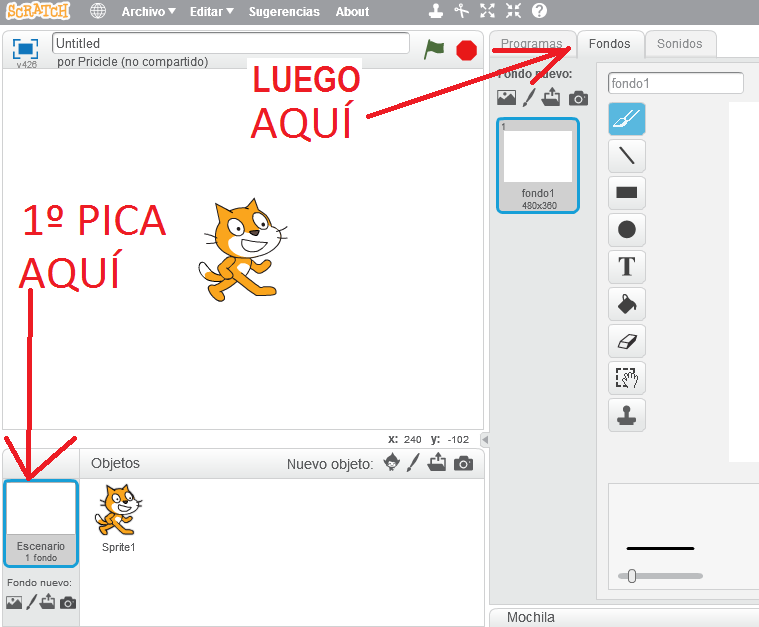Open the Sugerencias menu item
The width and height of the screenshot is (759, 627).
pyautogui.click(x=284, y=12)
